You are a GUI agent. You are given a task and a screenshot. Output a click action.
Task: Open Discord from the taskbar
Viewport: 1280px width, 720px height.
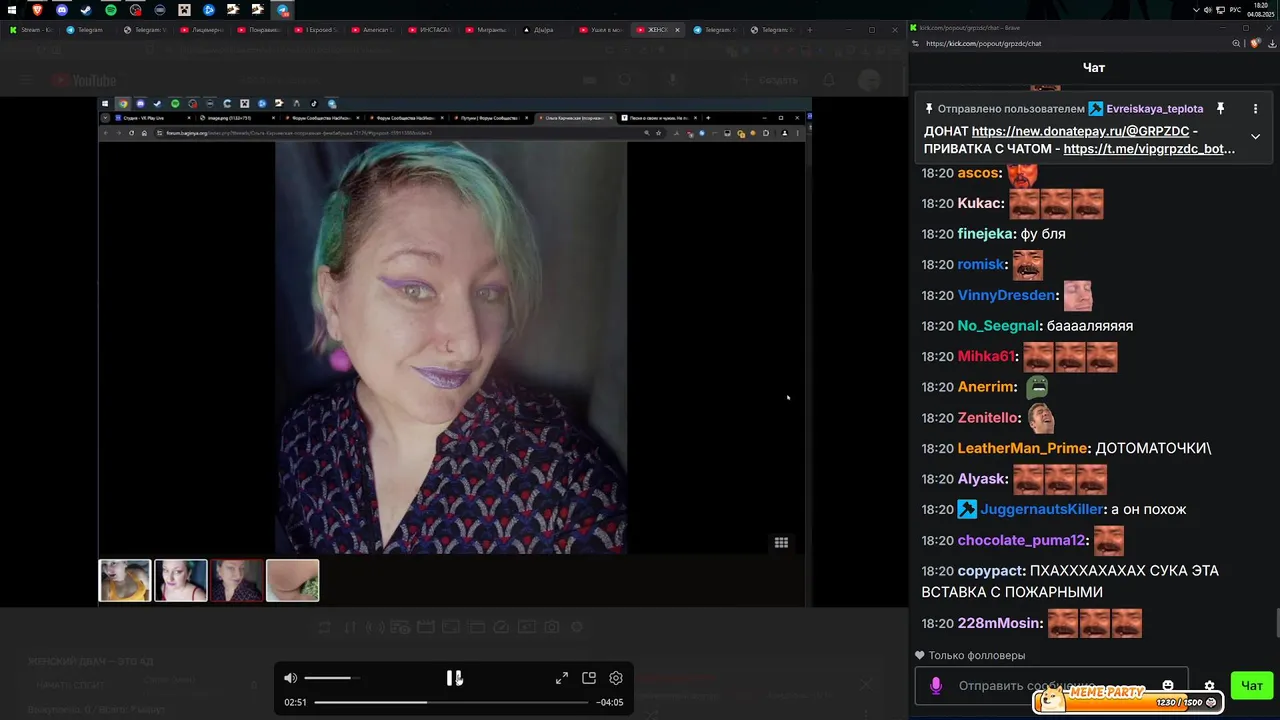point(62,10)
